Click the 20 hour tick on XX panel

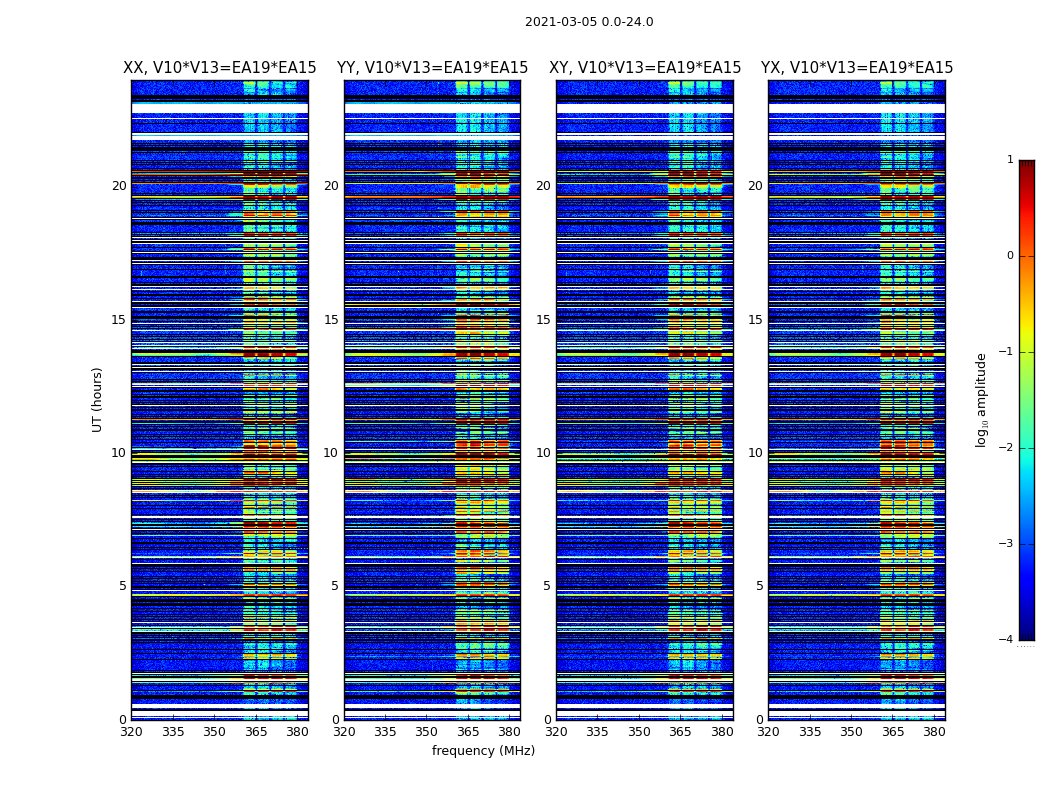(x=119, y=186)
